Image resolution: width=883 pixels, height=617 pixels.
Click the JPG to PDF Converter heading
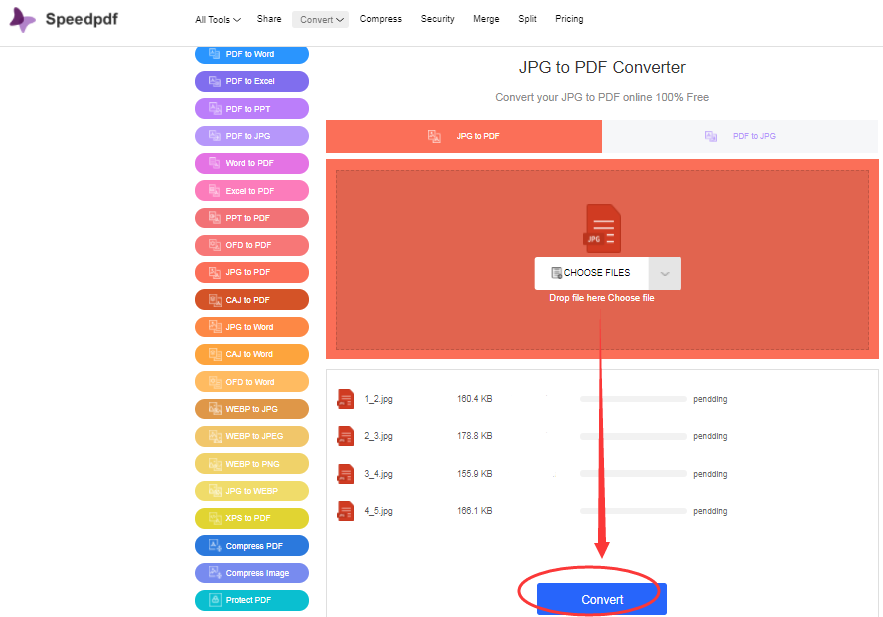602,68
